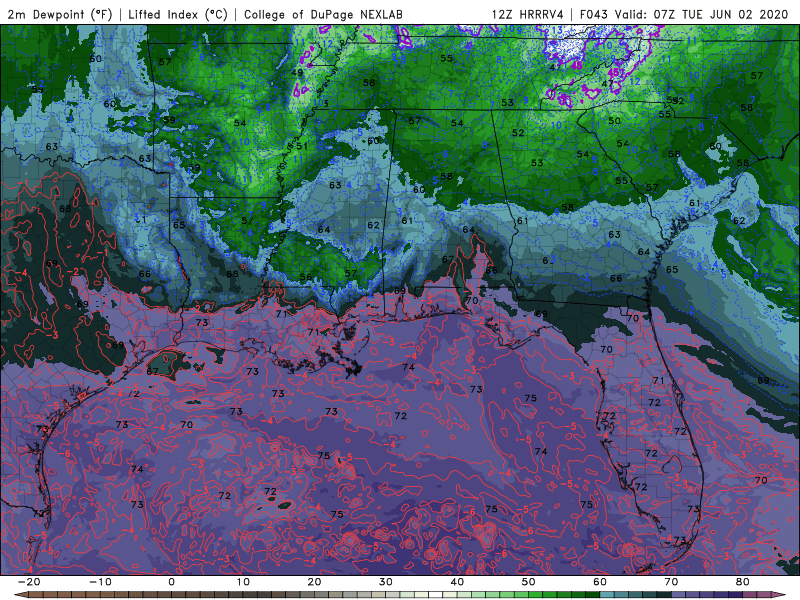800x600 pixels.
Task: Click the '80' colorbar scale label
Action: point(743,582)
